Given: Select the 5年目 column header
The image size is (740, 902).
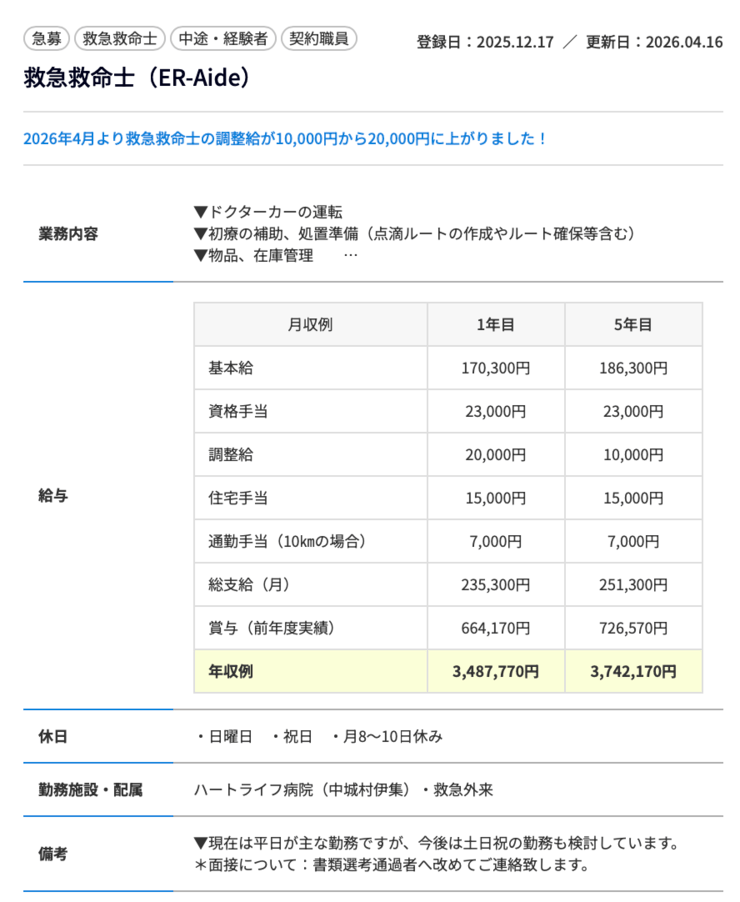Looking at the screenshot, I should (633, 324).
